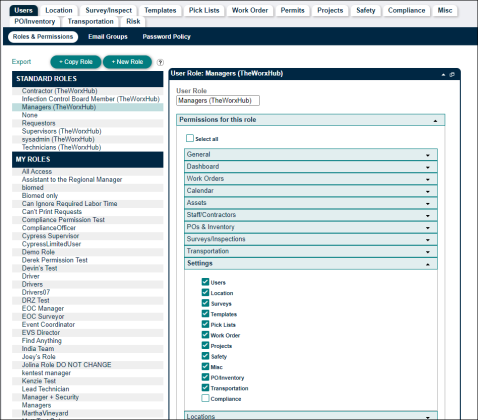
Task: Collapse the Settings permissions section
Action: [x=311, y=263]
